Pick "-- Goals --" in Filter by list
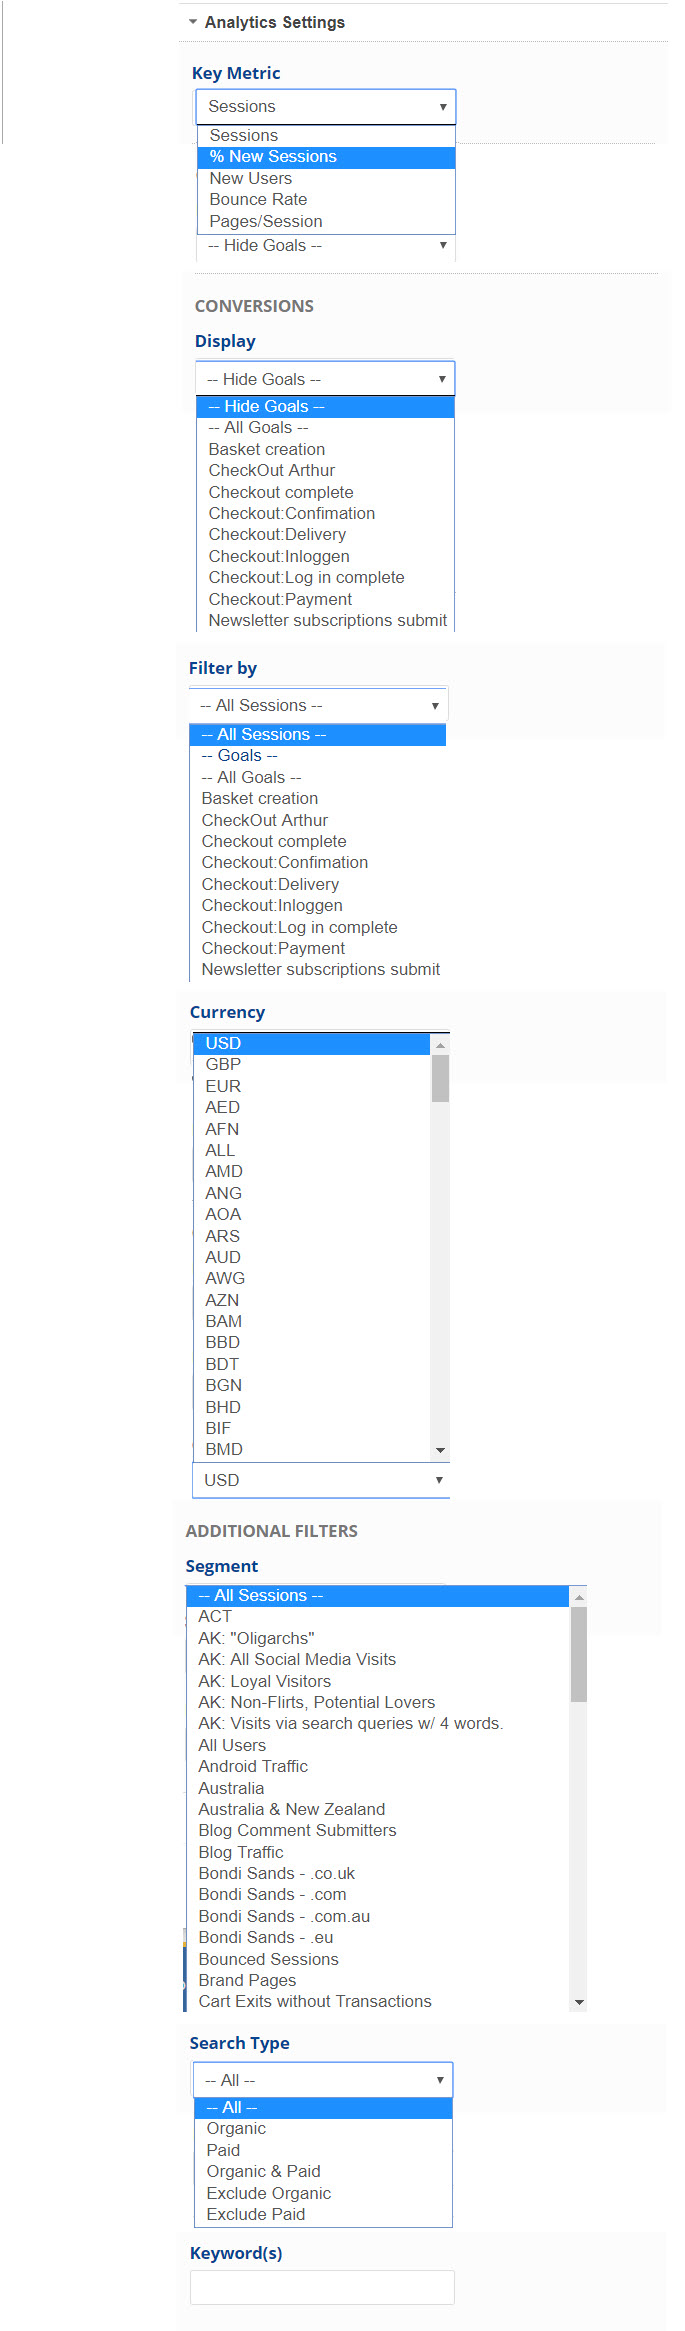Viewport: 685px width, 2331px height. pos(239,756)
